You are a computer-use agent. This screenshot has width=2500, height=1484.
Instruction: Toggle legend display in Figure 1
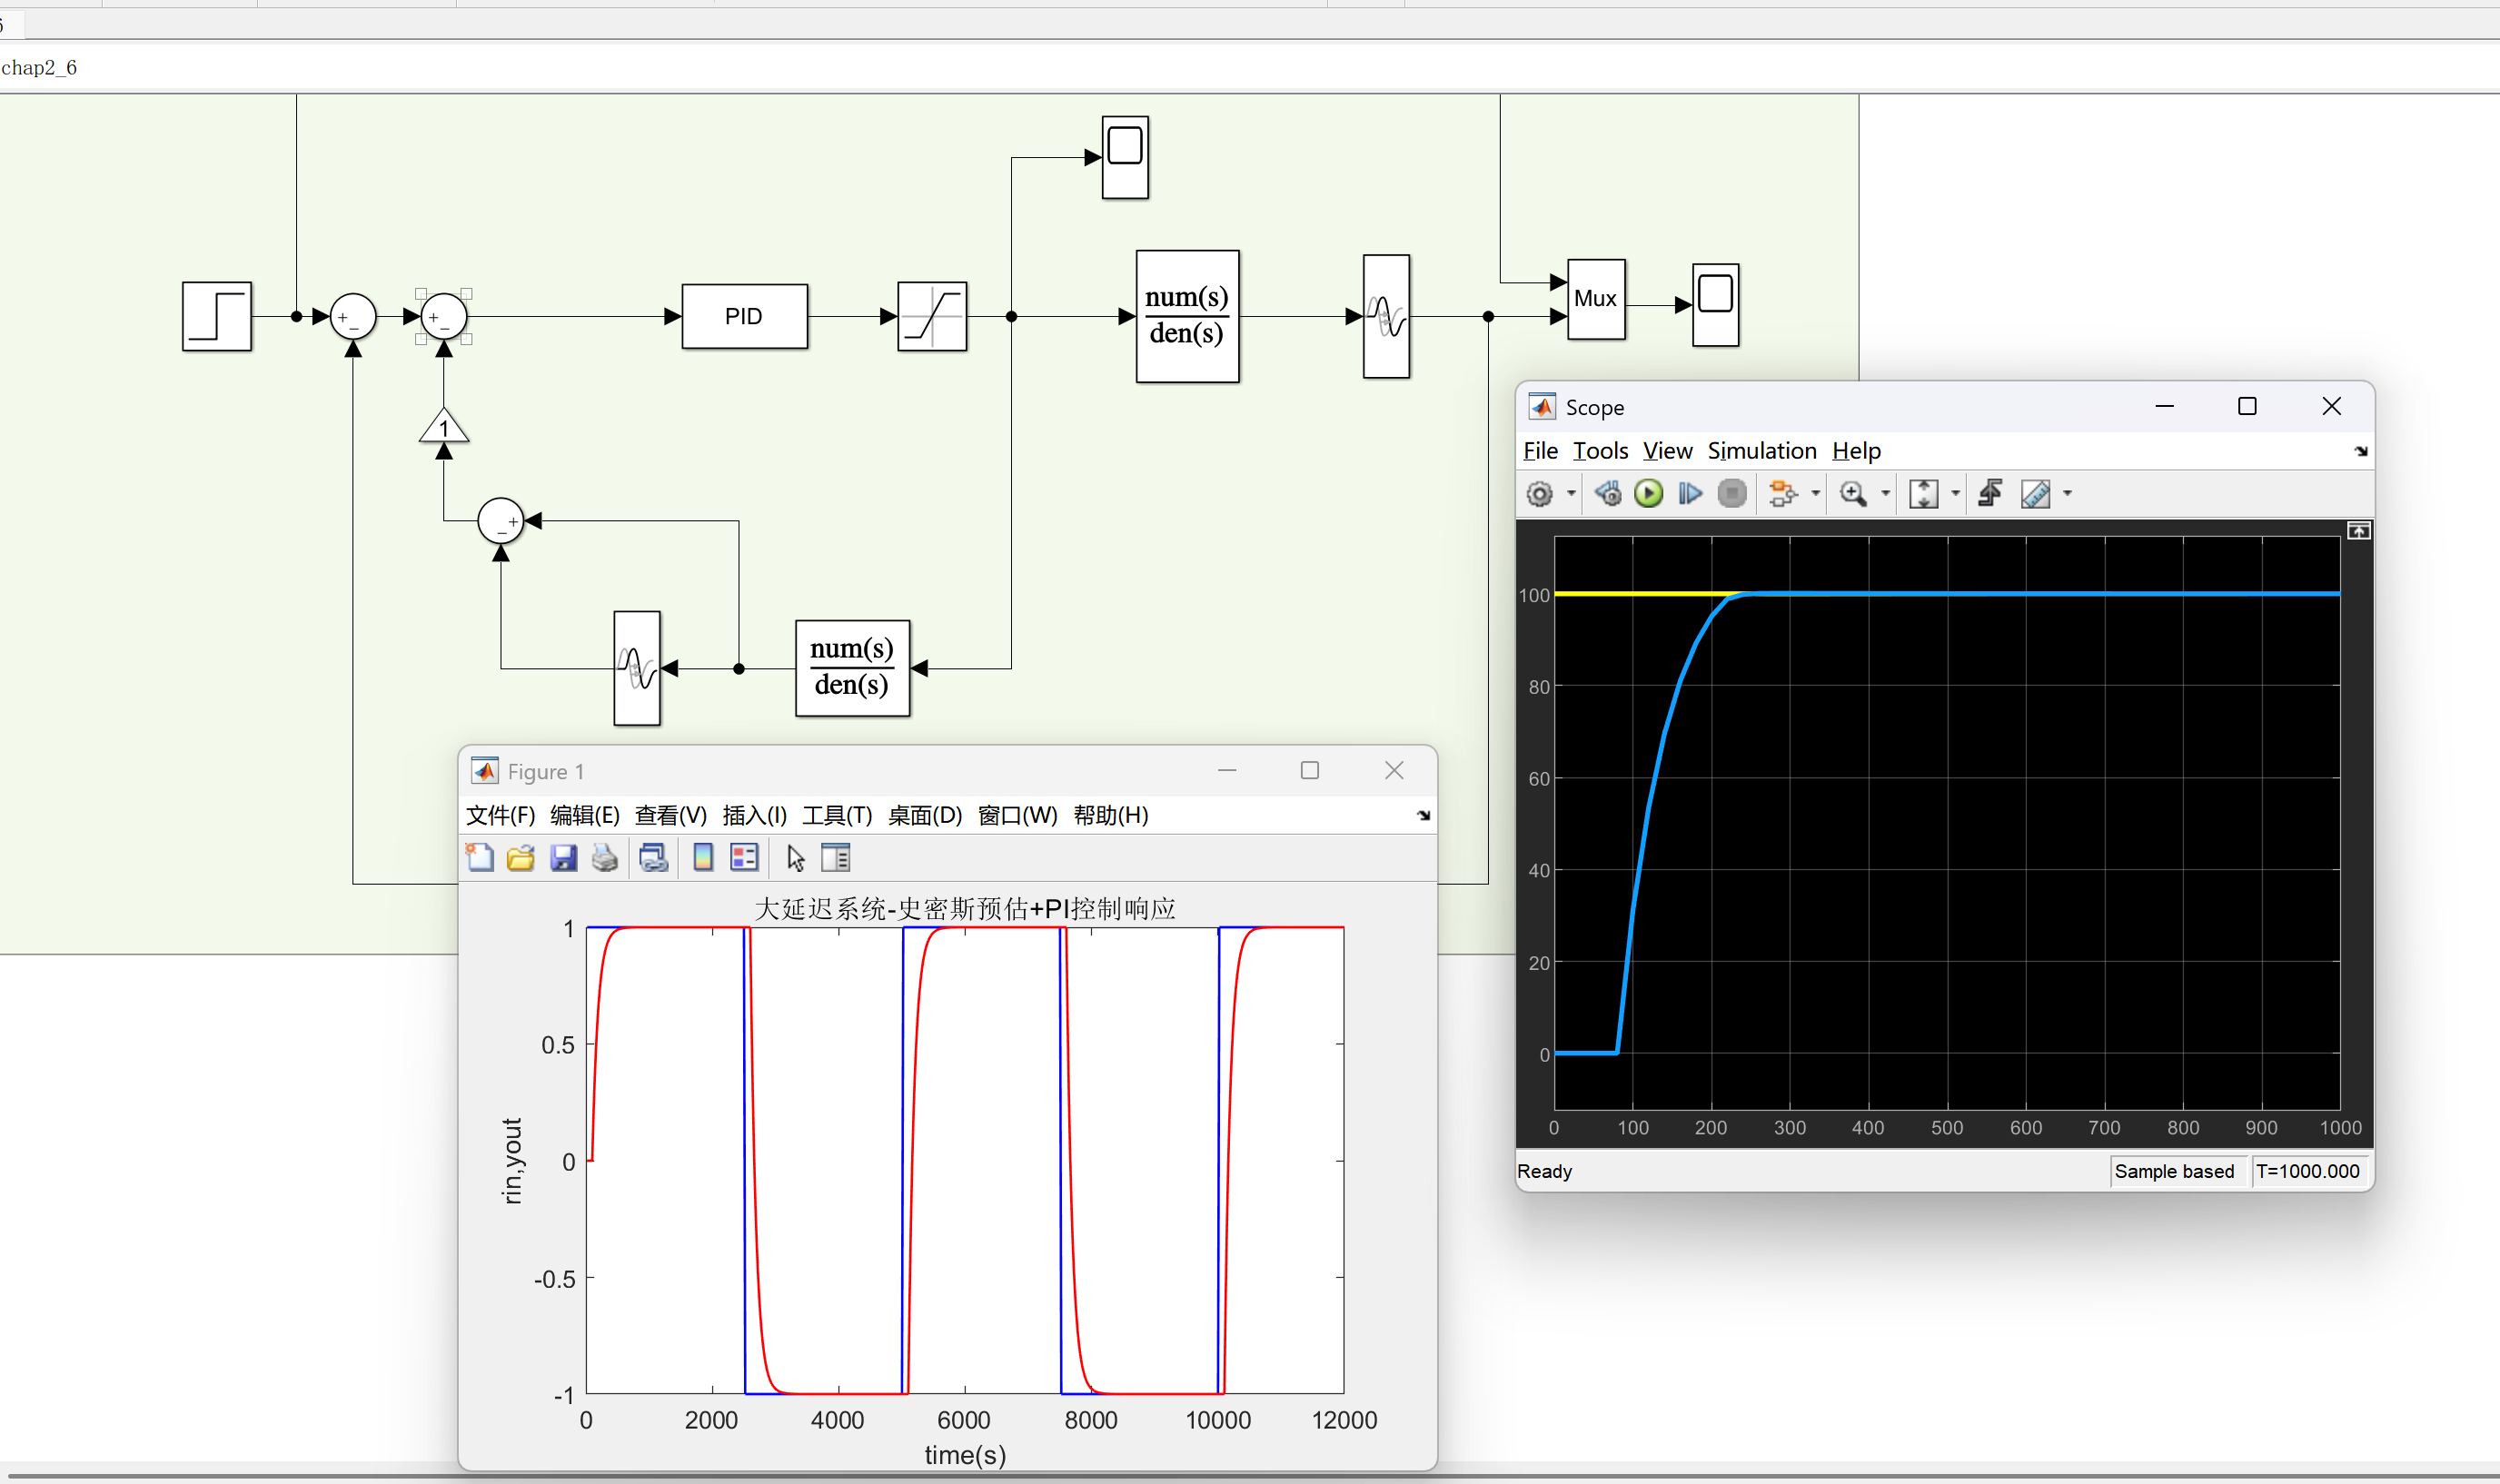pyautogui.click(x=744, y=857)
